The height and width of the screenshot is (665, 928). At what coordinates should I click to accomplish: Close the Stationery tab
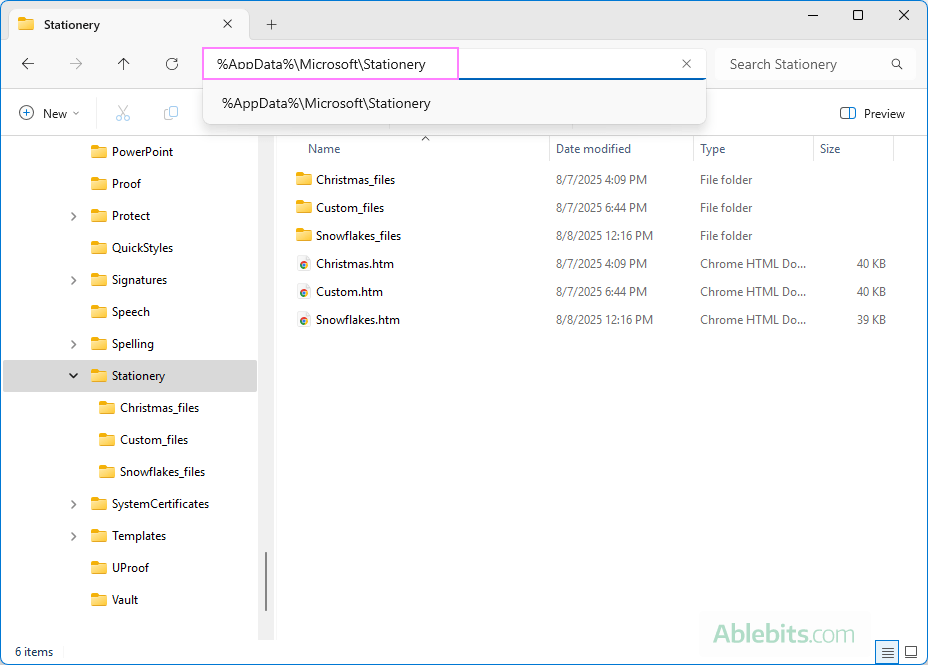(227, 24)
